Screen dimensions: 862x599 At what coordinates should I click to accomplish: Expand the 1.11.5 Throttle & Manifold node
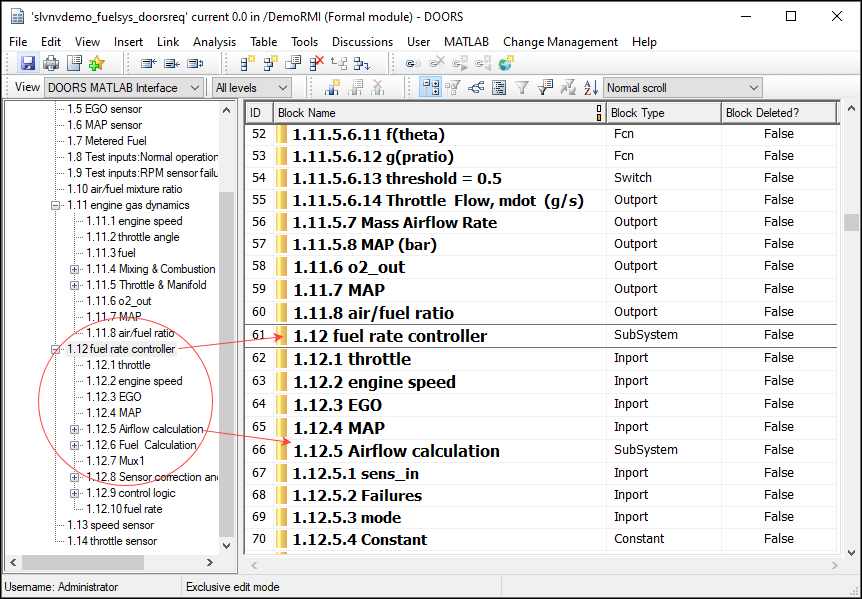(x=74, y=286)
